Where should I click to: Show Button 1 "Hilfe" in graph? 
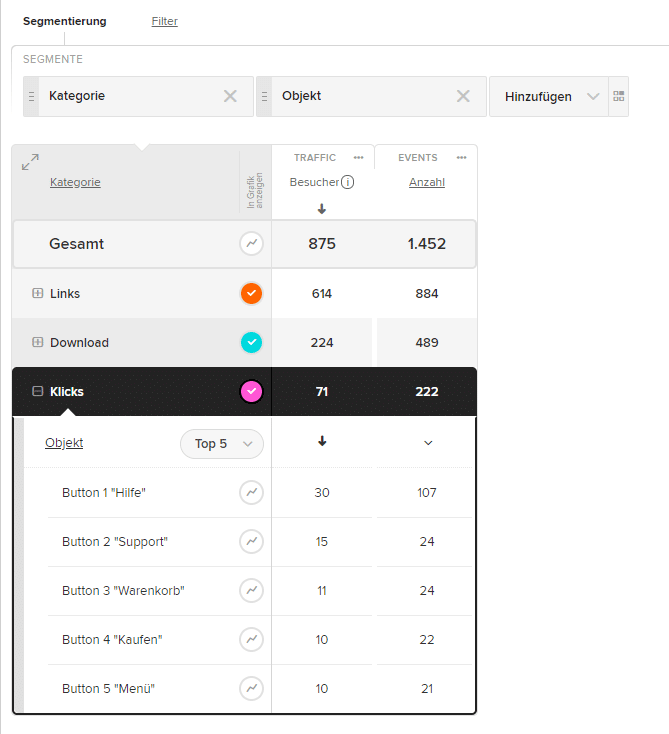pos(251,492)
